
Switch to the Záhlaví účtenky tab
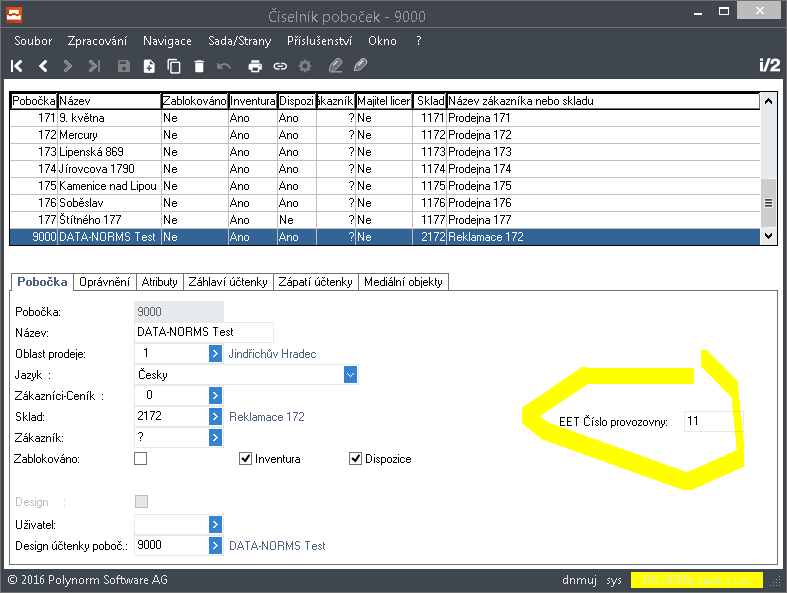click(x=228, y=282)
